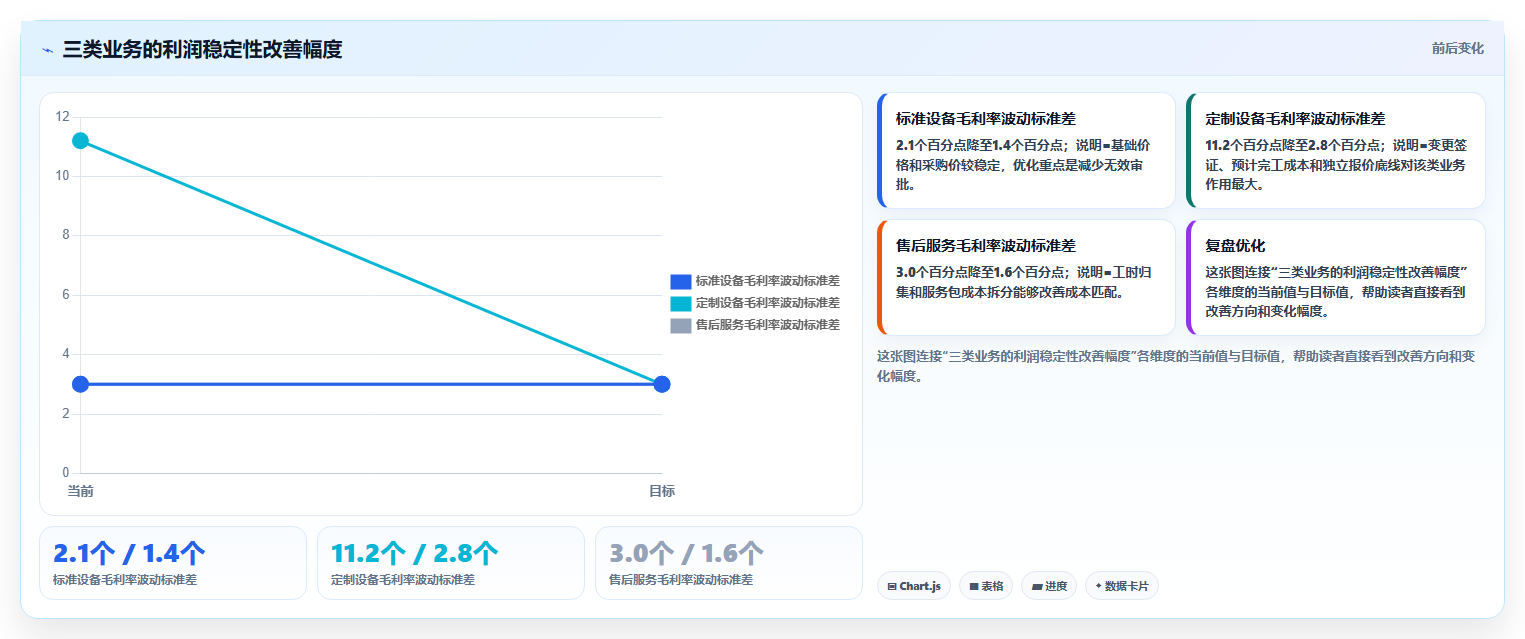
Task: Open the card describing 3.0个百分点降至1.6个百分点
Action: coord(1026,277)
